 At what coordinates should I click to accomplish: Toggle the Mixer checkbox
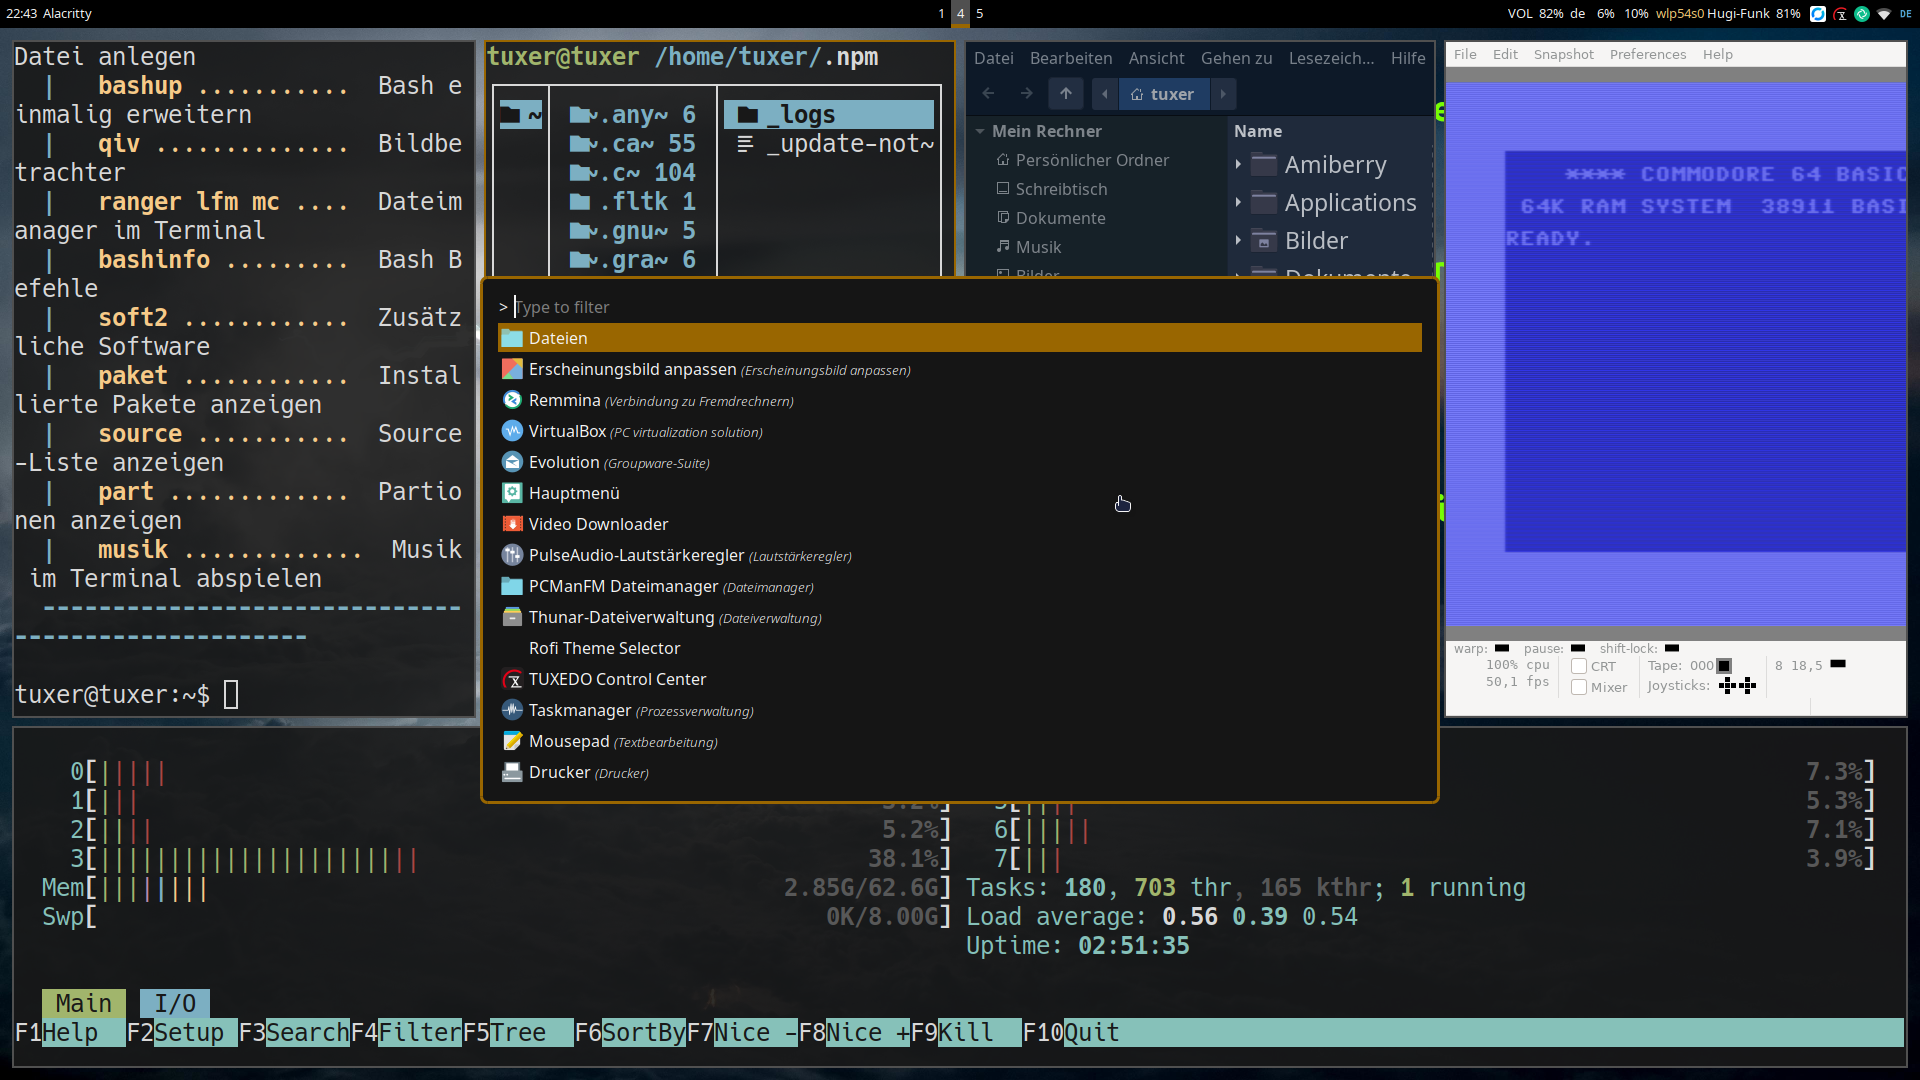(1579, 687)
